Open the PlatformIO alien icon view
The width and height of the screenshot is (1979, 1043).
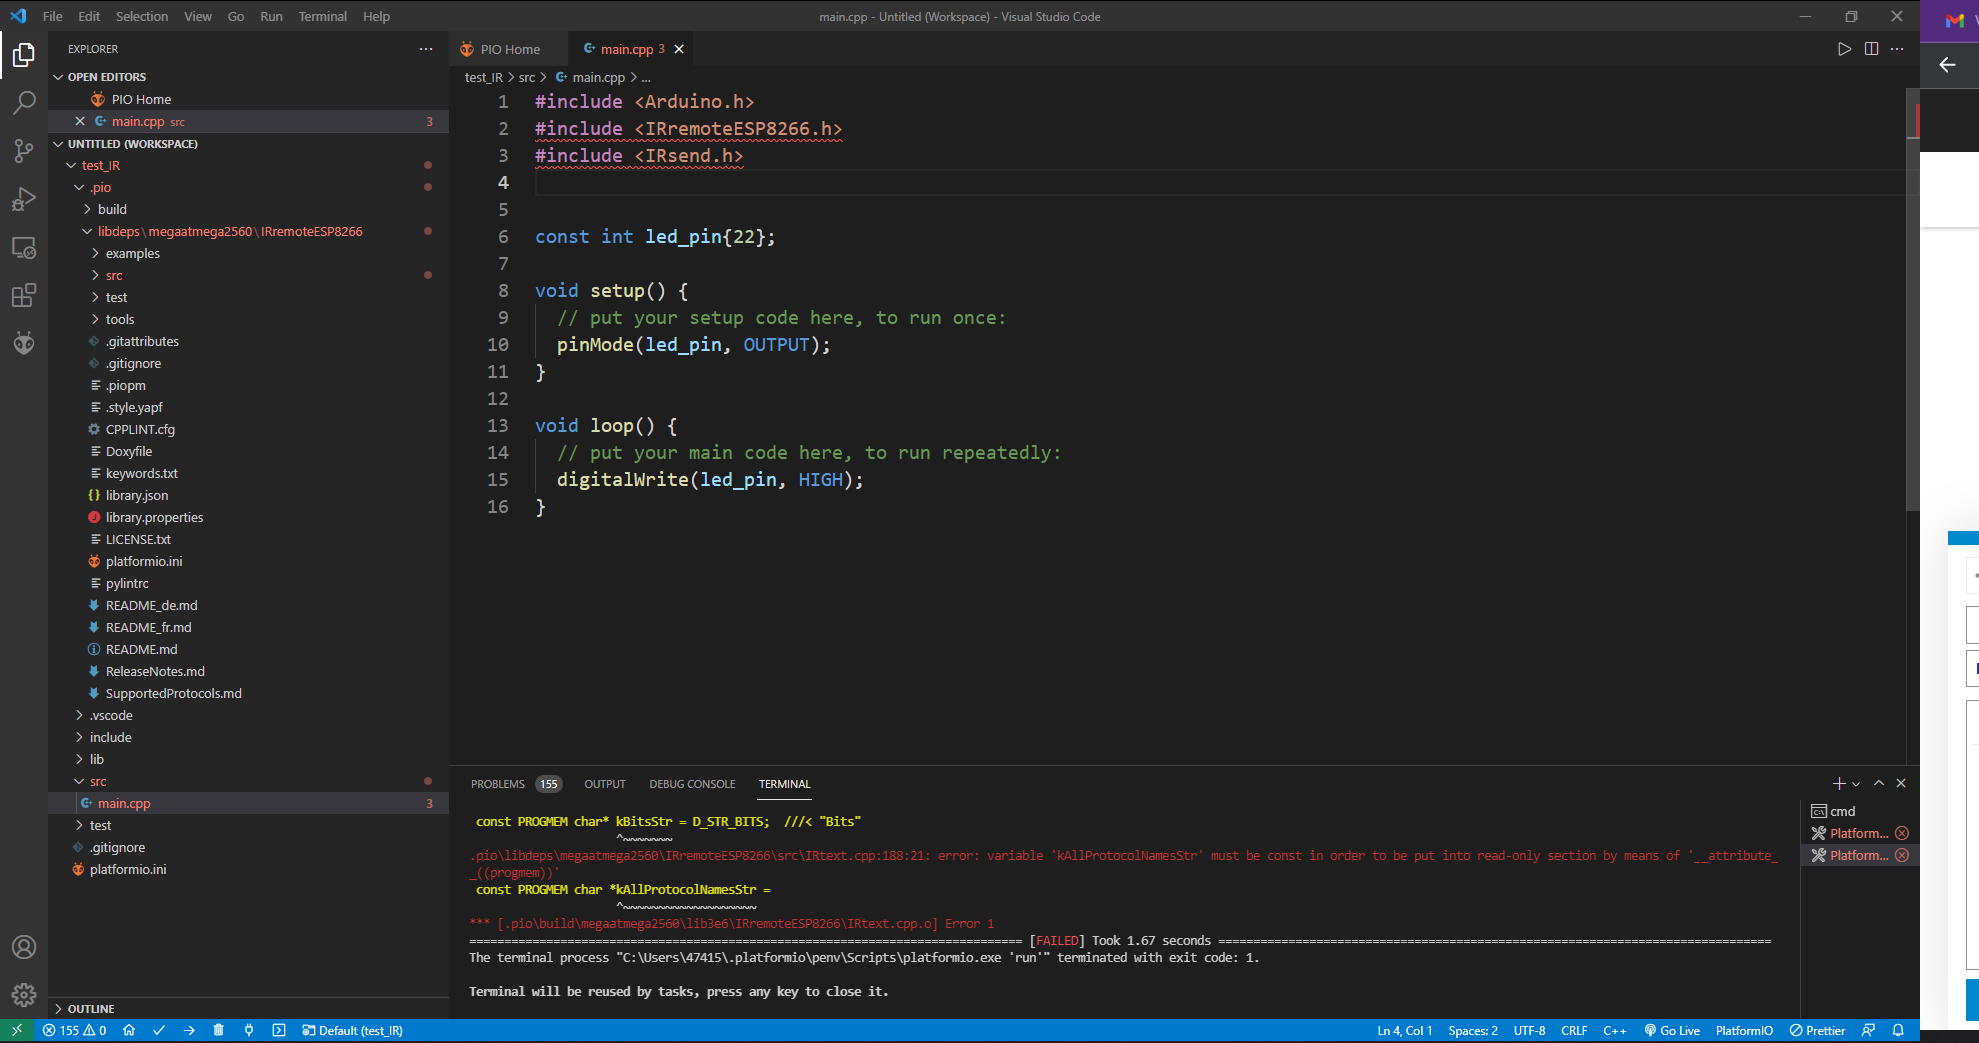click(24, 343)
